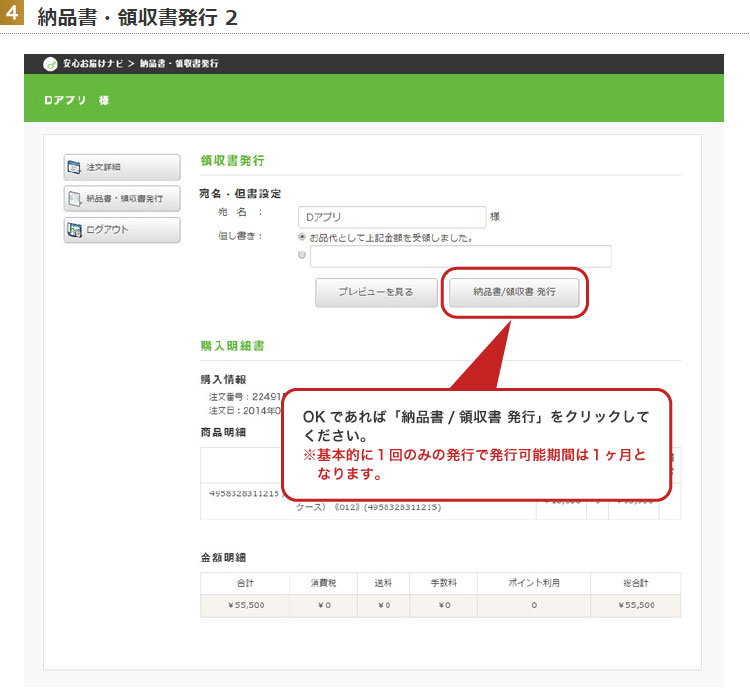
Task: Click the 納品書・領収書発行 document icon in sidebar
Action: pos(74,198)
